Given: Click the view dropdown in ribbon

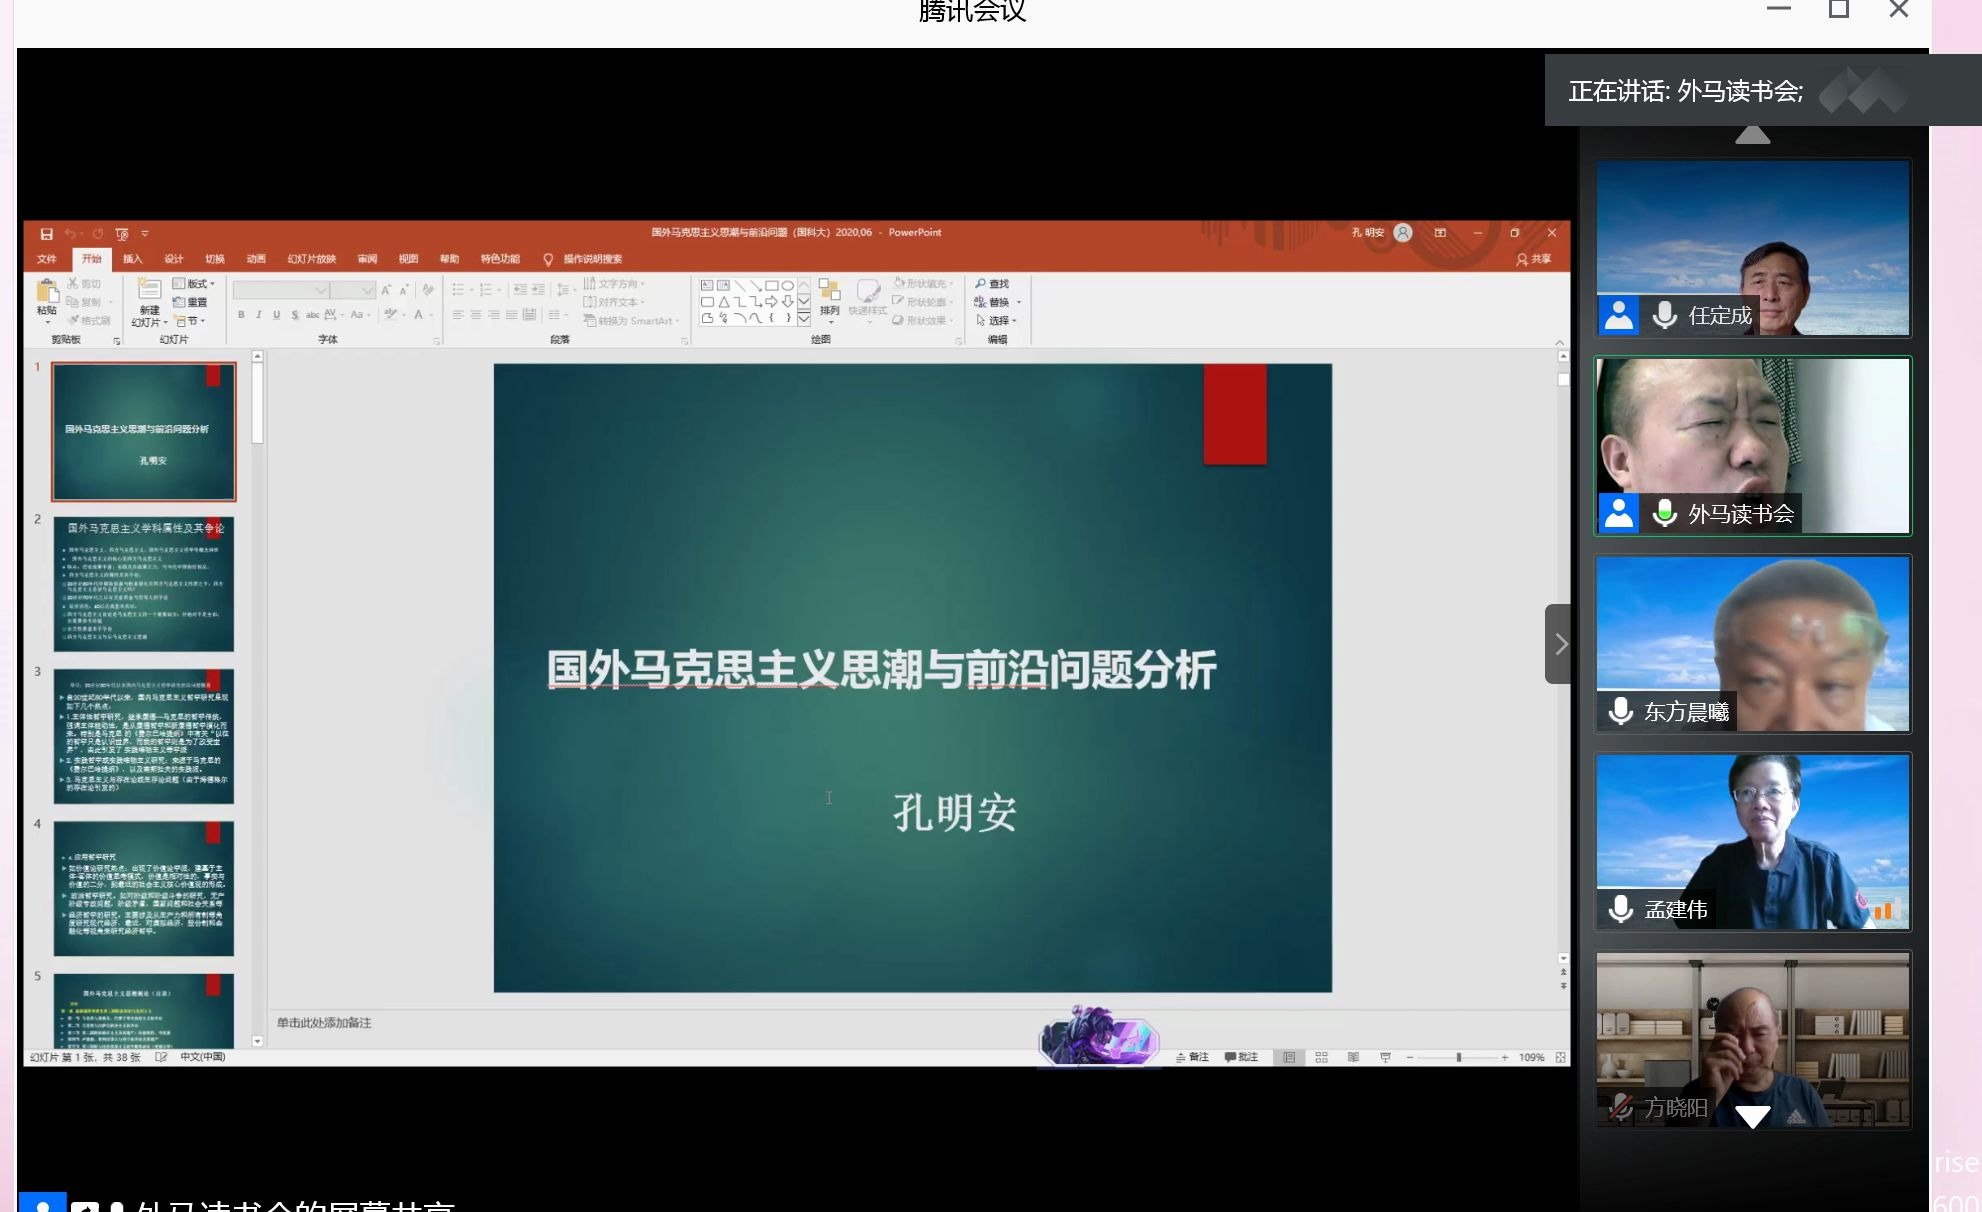Looking at the screenshot, I should click(x=411, y=259).
